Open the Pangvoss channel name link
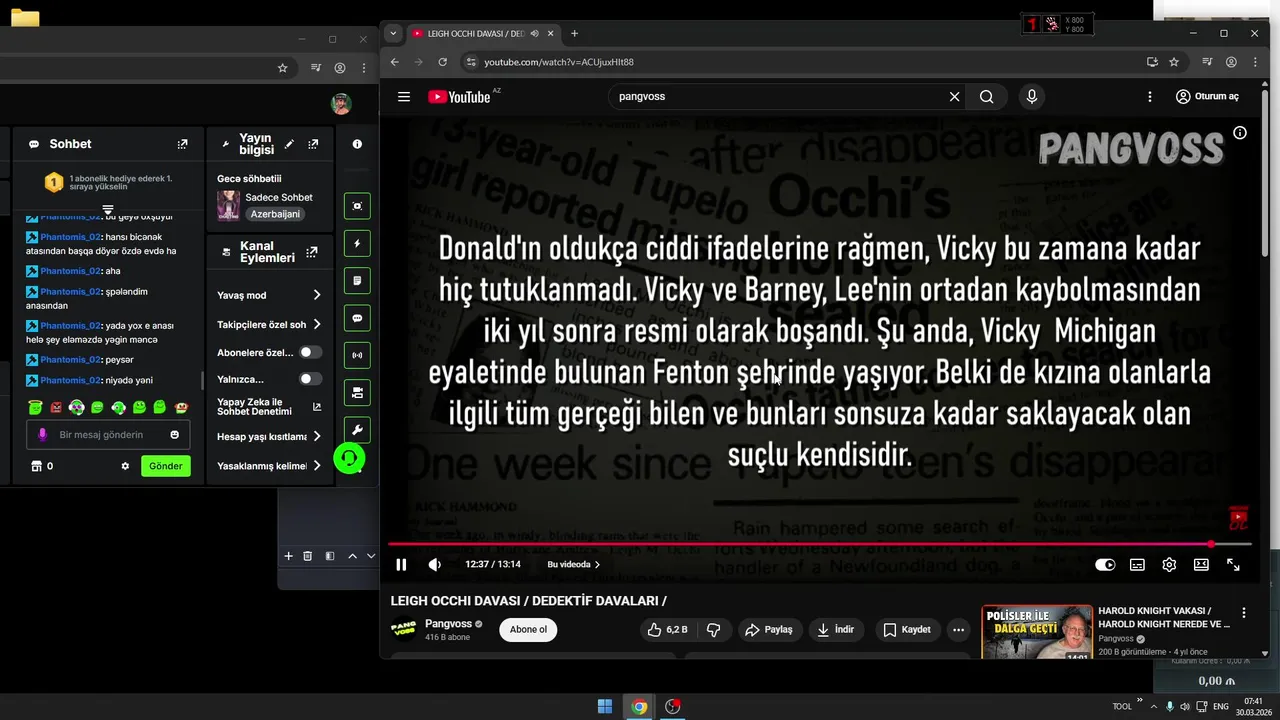This screenshot has width=1280, height=720. [448, 624]
